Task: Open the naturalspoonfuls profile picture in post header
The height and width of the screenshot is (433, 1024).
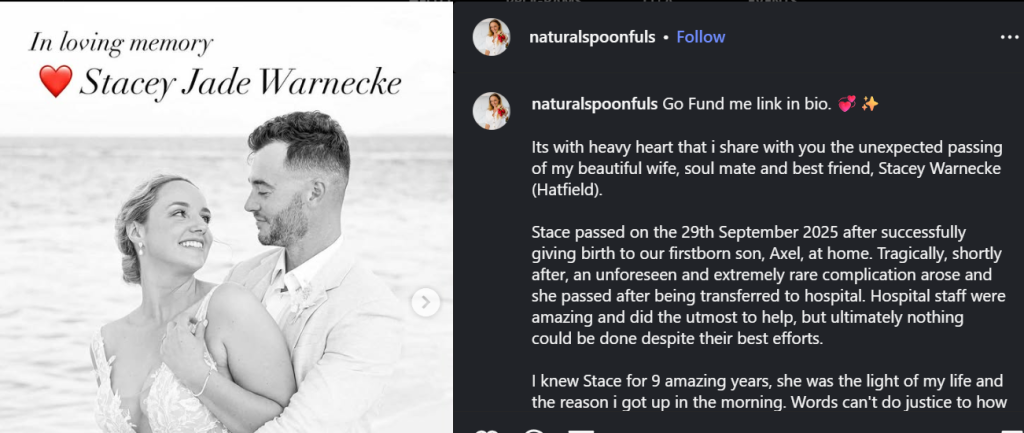Action: tap(492, 37)
